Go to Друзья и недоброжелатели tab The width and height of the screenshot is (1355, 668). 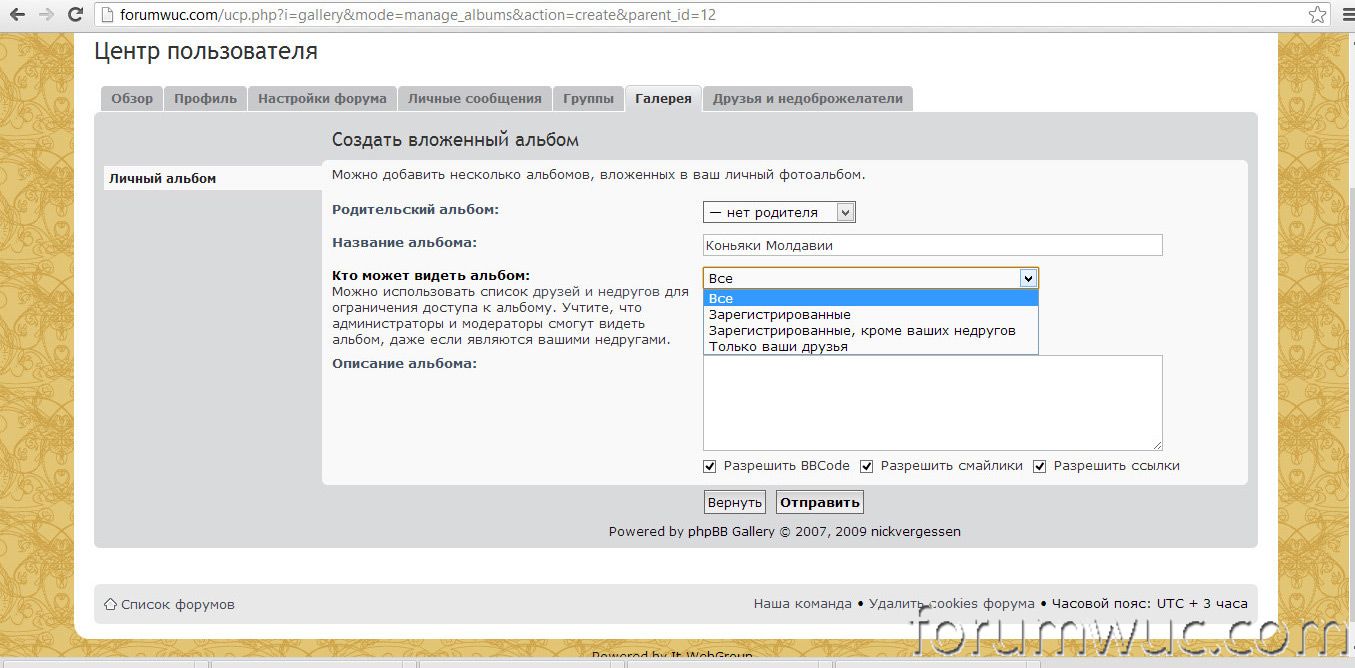(x=807, y=98)
